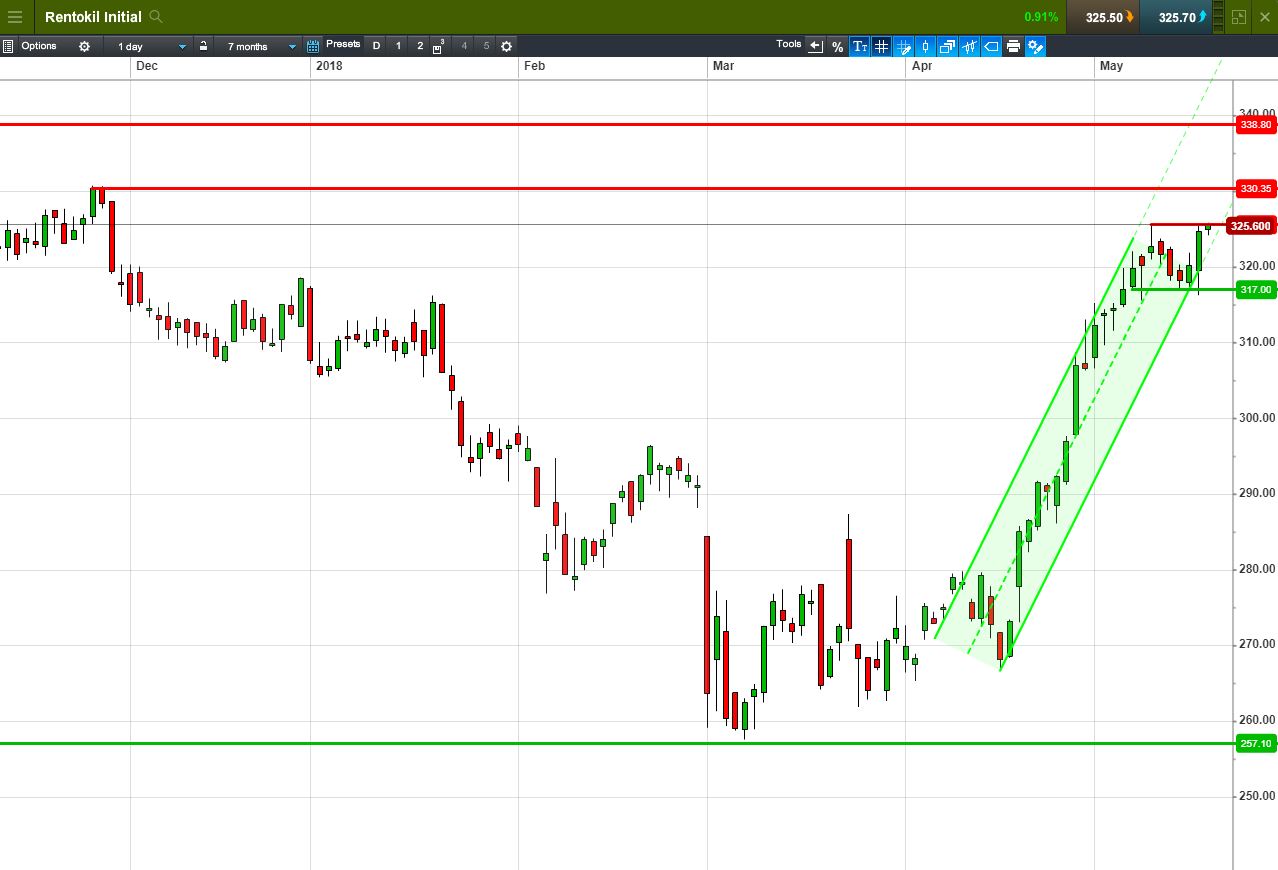Toggle the period lock padlock
Image resolution: width=1278 pixels, height=870 pixels.
pyautogui.click(x=203, y=46)
